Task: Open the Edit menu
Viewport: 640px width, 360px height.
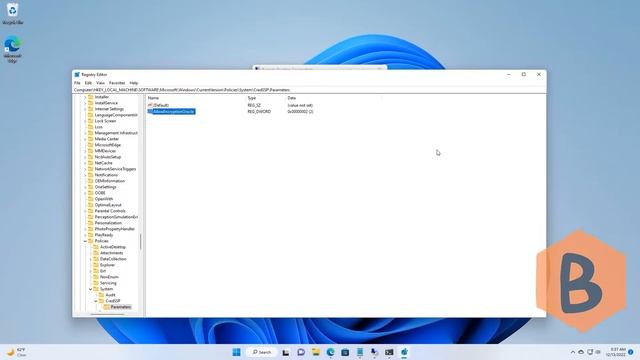Action: (88, 83)
